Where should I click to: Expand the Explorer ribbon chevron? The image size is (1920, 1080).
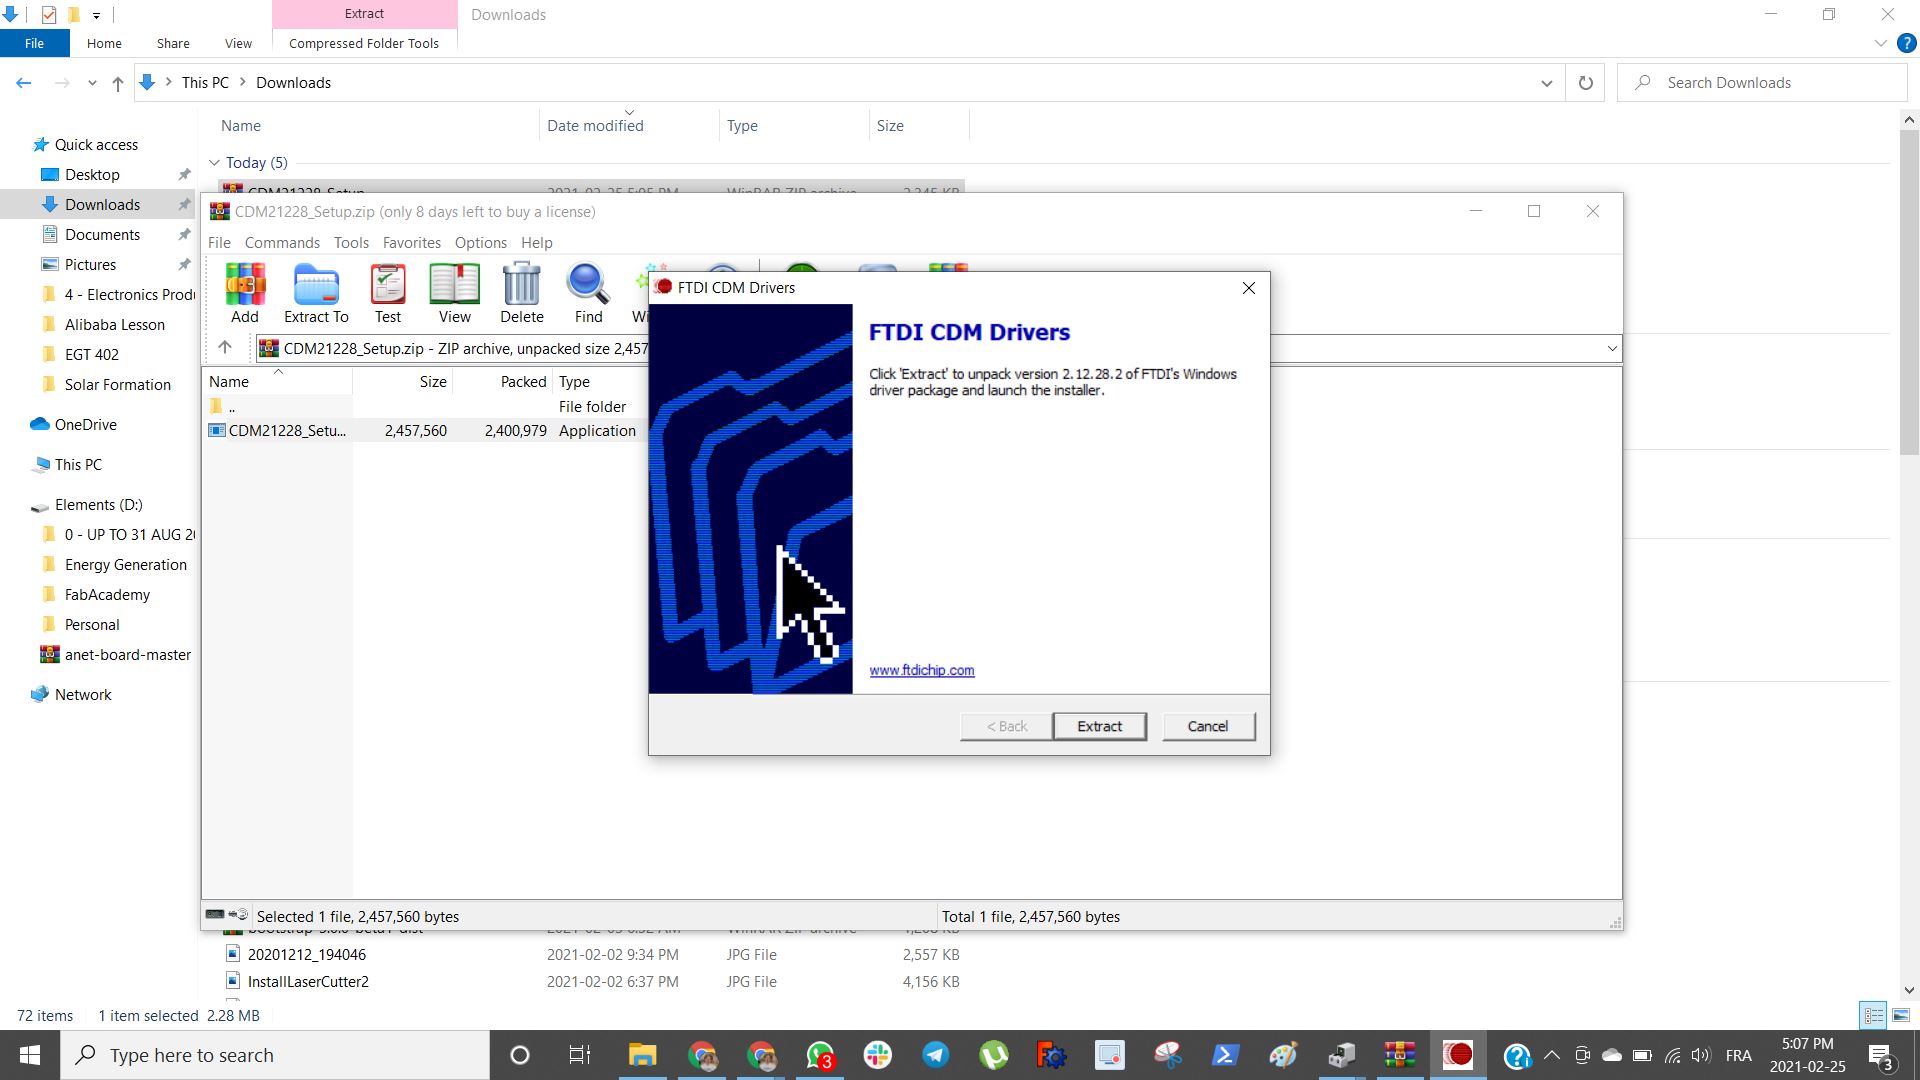click(x=1880, y=43)
